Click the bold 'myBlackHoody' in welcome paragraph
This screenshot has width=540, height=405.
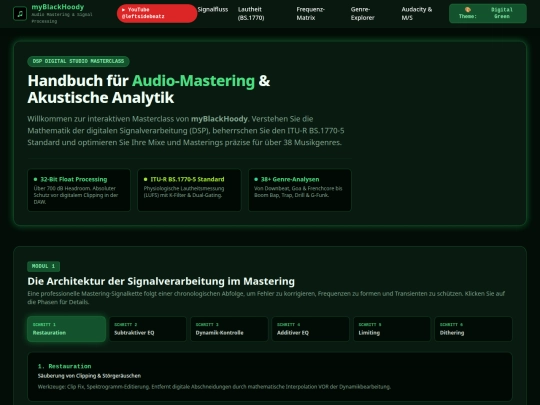tap(219, 119)
